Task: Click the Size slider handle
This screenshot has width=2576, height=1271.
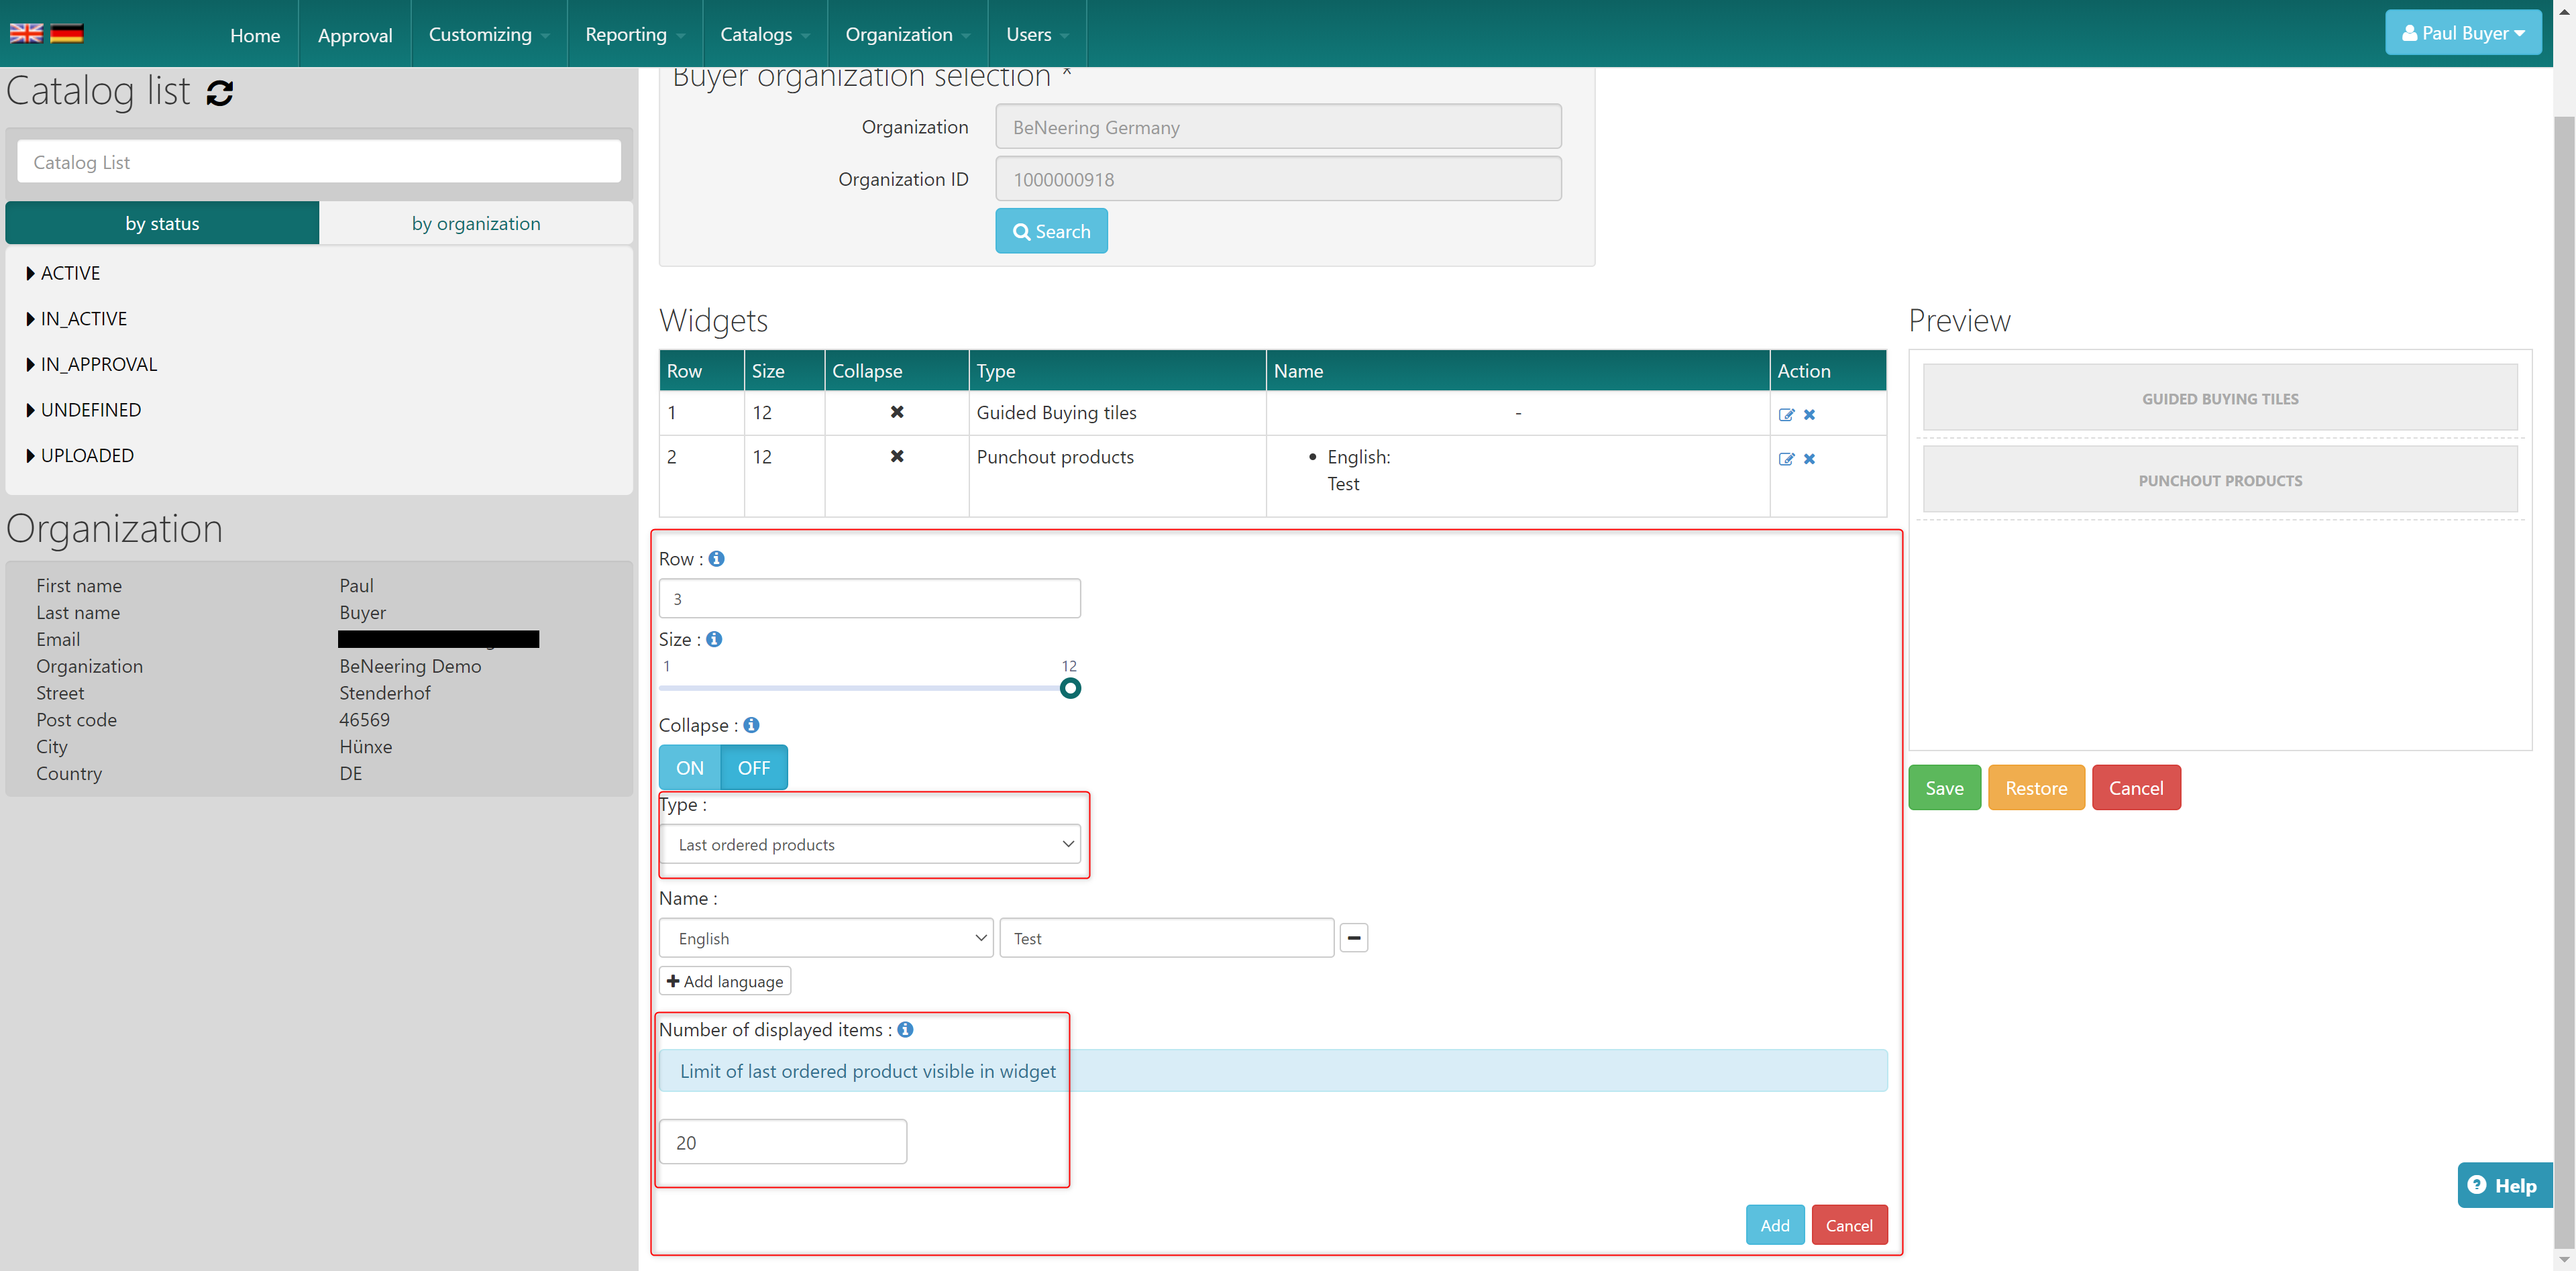Action: pyautogui.click(x=1070, y=688)
